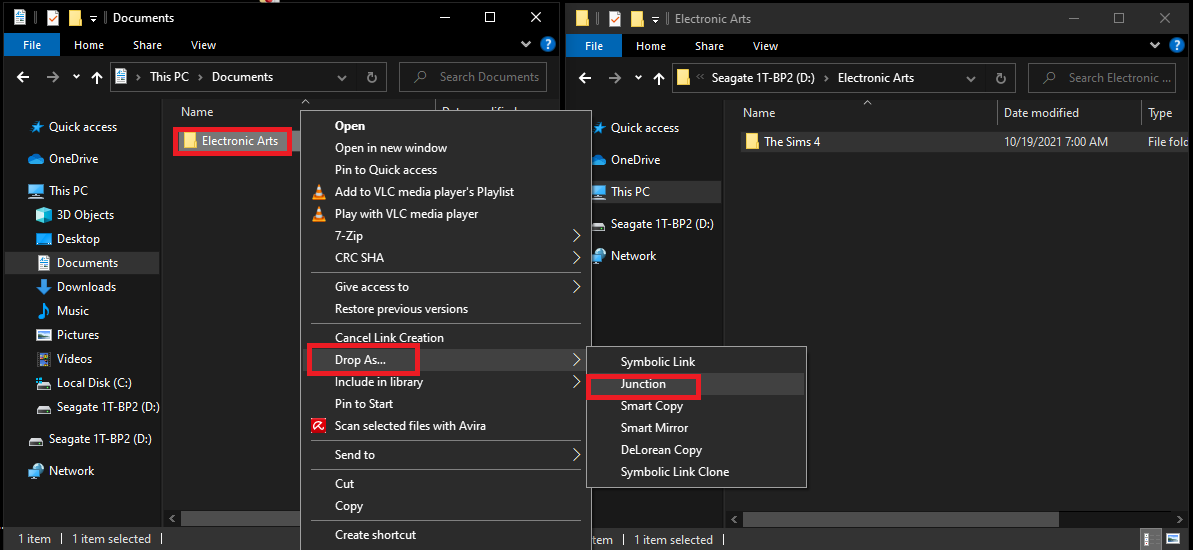
Task: Go forward in Documents window
Action: click(52, 77)
